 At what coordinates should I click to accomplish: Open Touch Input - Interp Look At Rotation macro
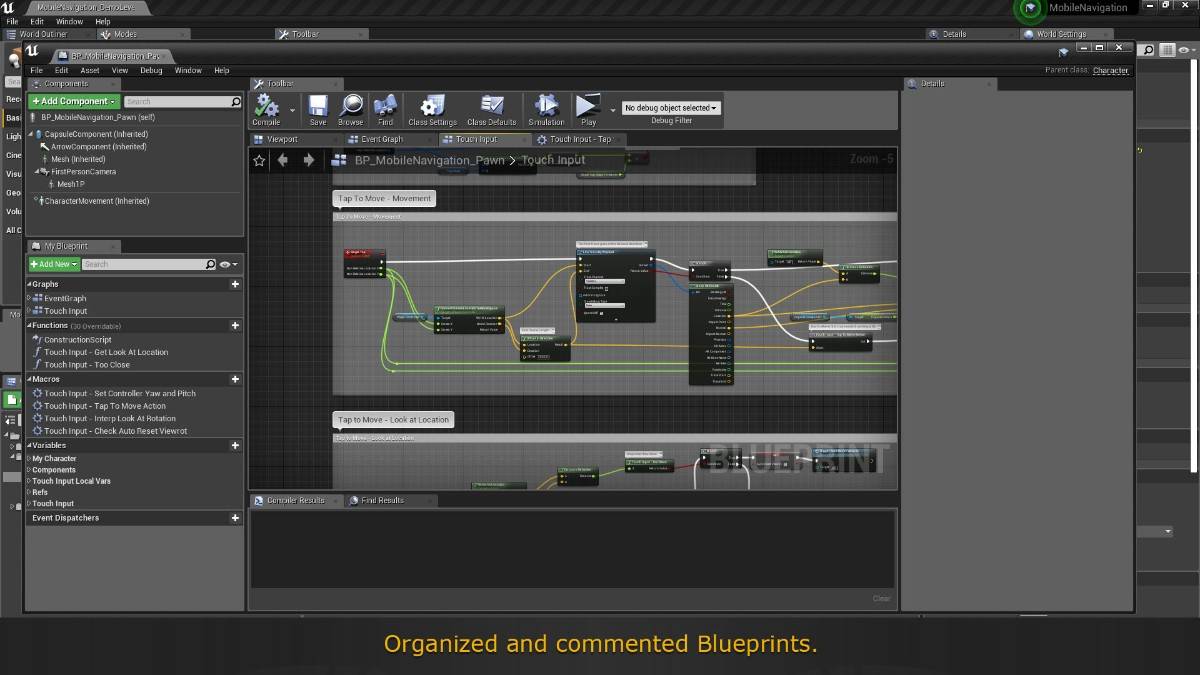pyautogui.click(x=110, y=419)
